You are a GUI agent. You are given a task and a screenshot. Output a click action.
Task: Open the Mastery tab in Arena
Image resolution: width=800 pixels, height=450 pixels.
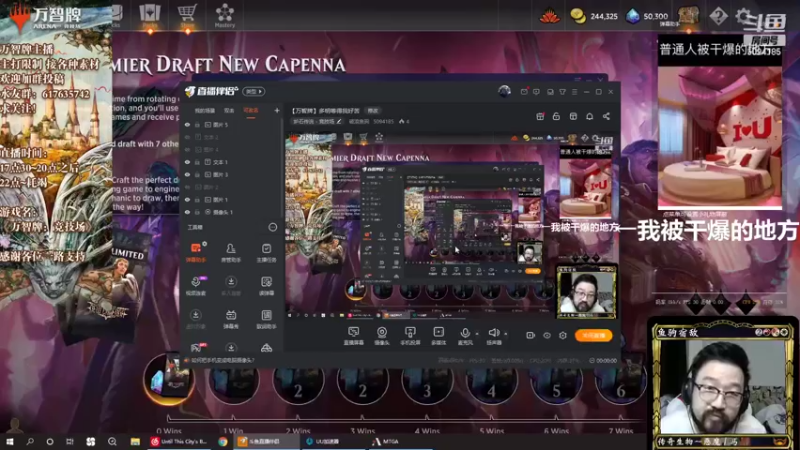tap(224, 16)
